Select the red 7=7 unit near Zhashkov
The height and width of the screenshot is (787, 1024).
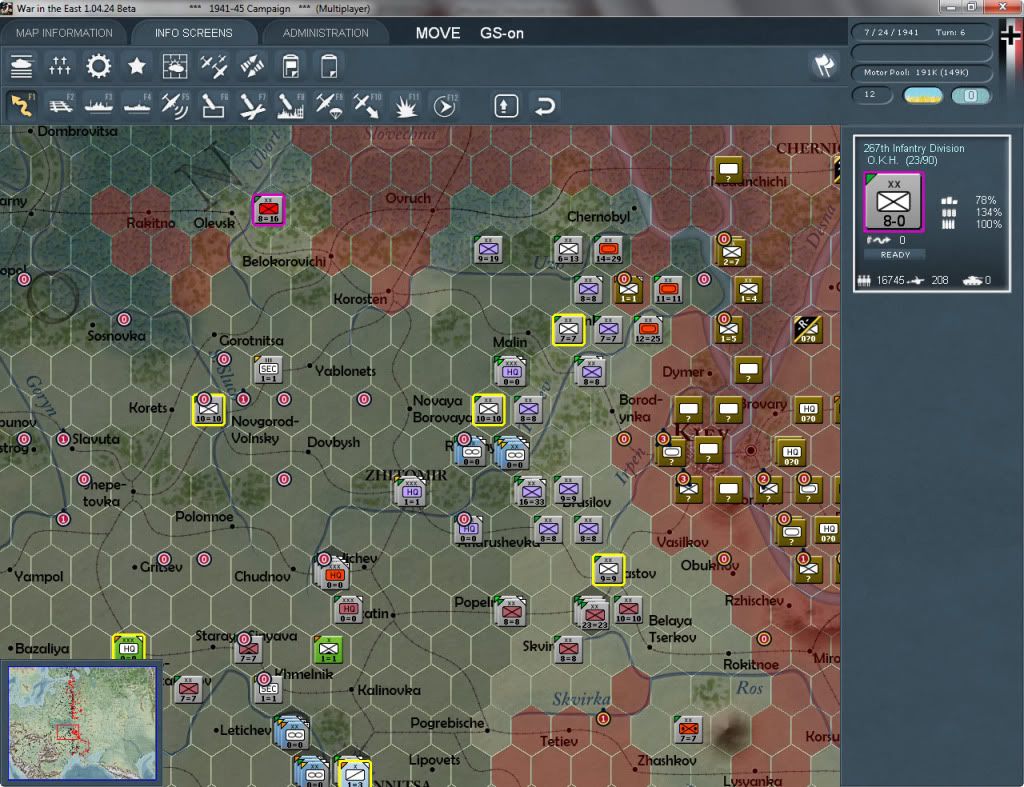688,730
